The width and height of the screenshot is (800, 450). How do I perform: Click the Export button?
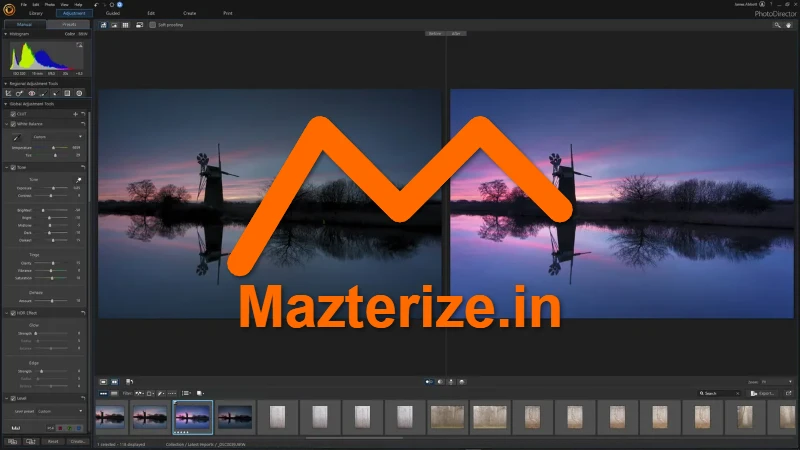point(762,393)
